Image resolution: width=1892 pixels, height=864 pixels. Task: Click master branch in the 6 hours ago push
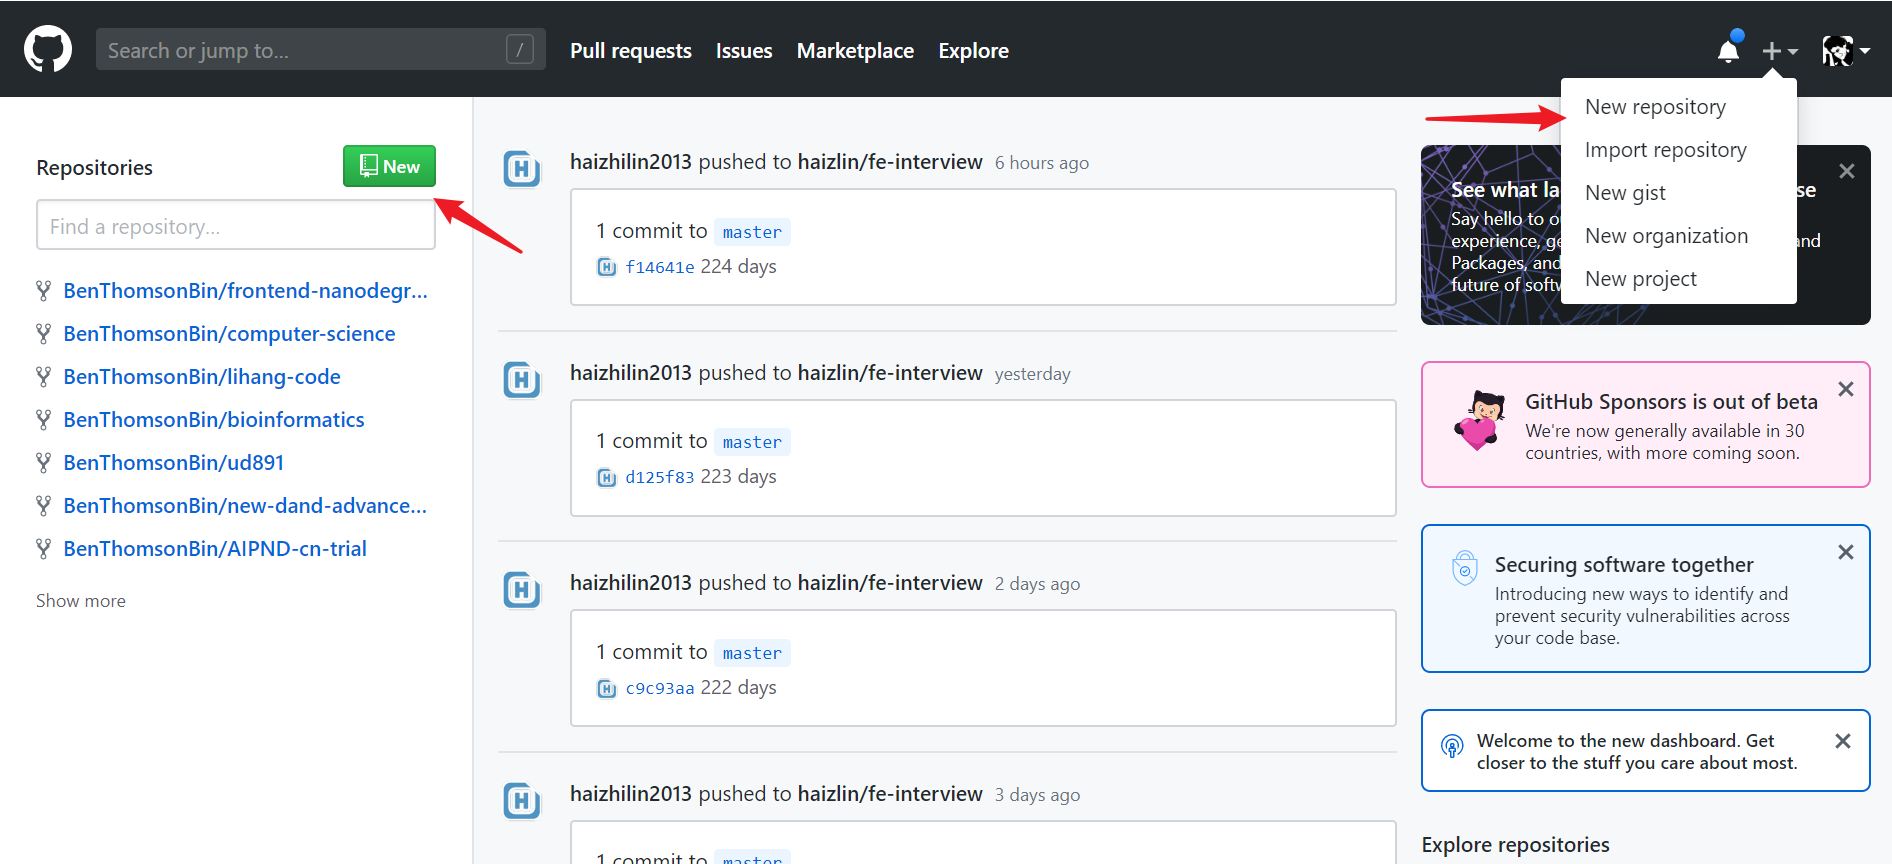click(752, 232)
